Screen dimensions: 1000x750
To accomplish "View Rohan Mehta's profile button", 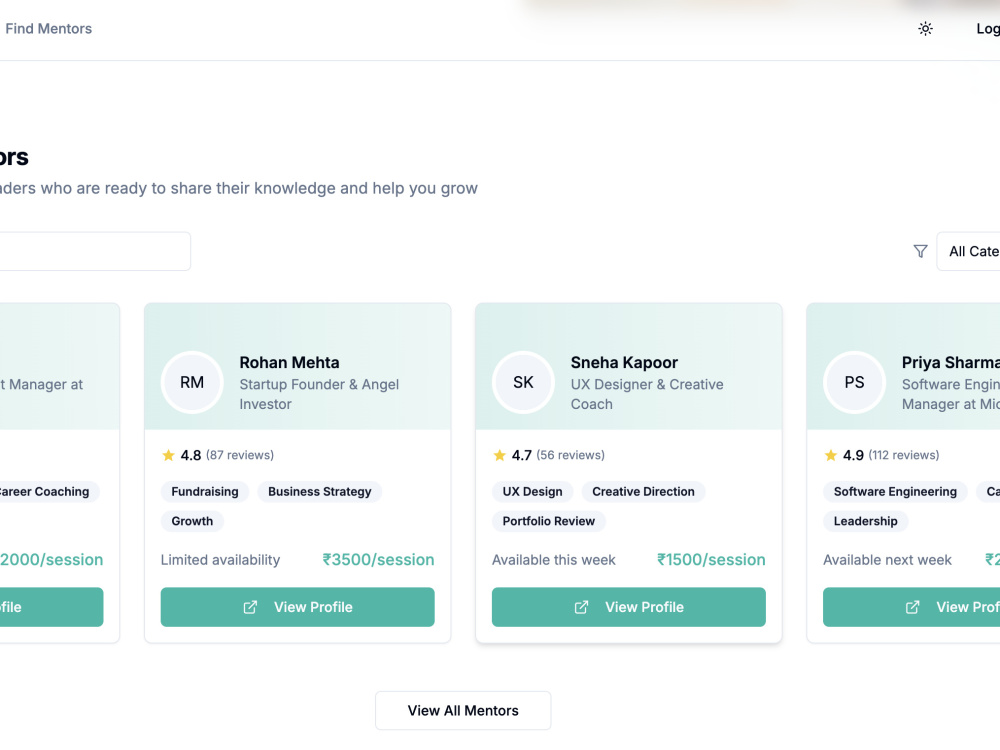I will (297, 607).
